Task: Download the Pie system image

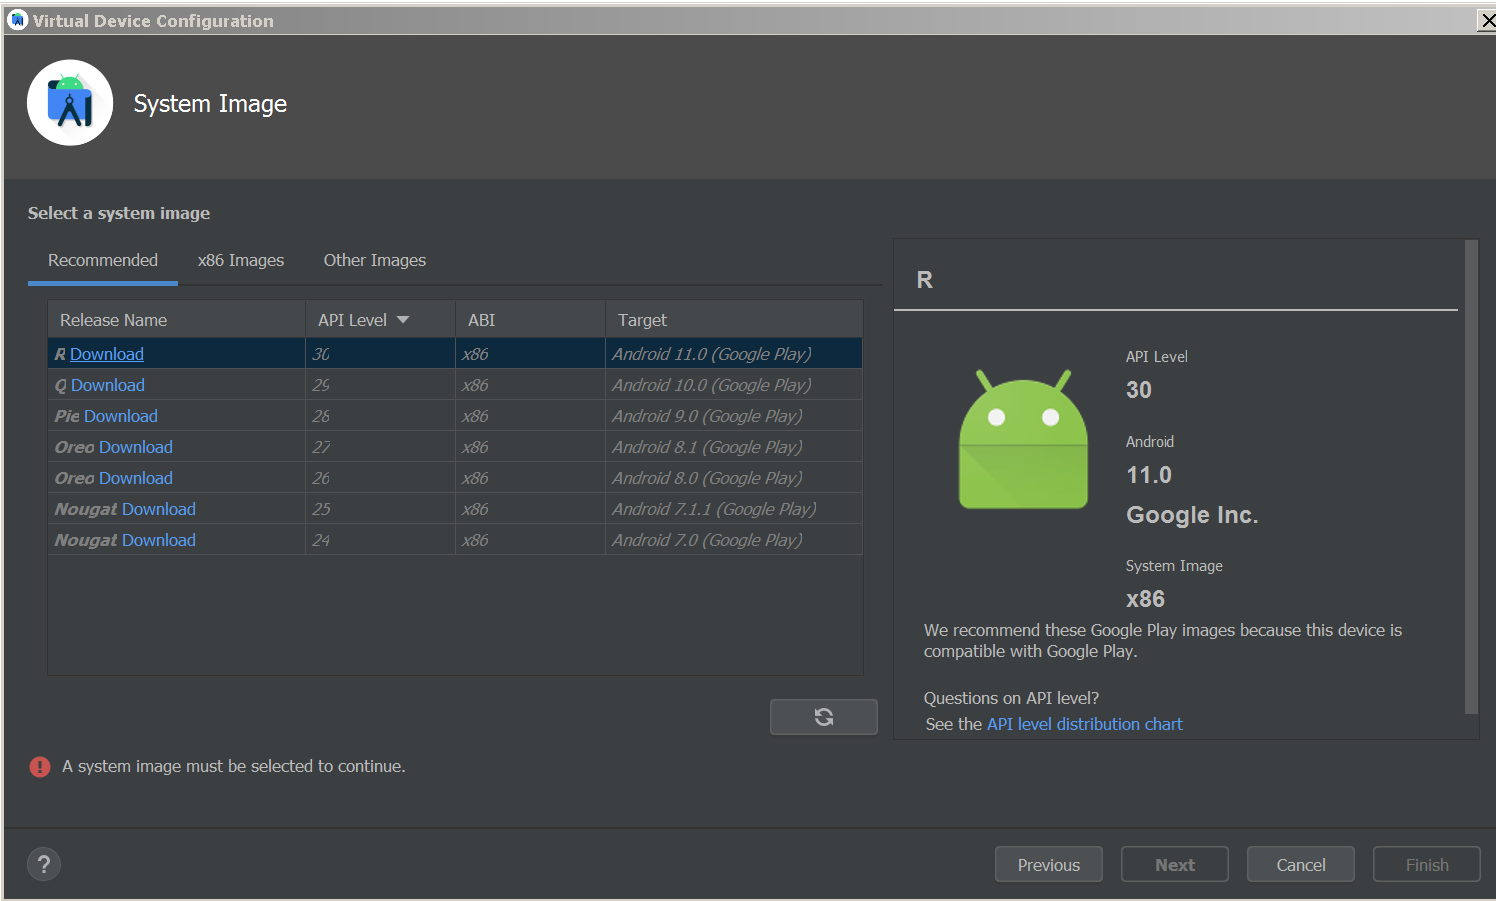Action: tap(121, 416)
